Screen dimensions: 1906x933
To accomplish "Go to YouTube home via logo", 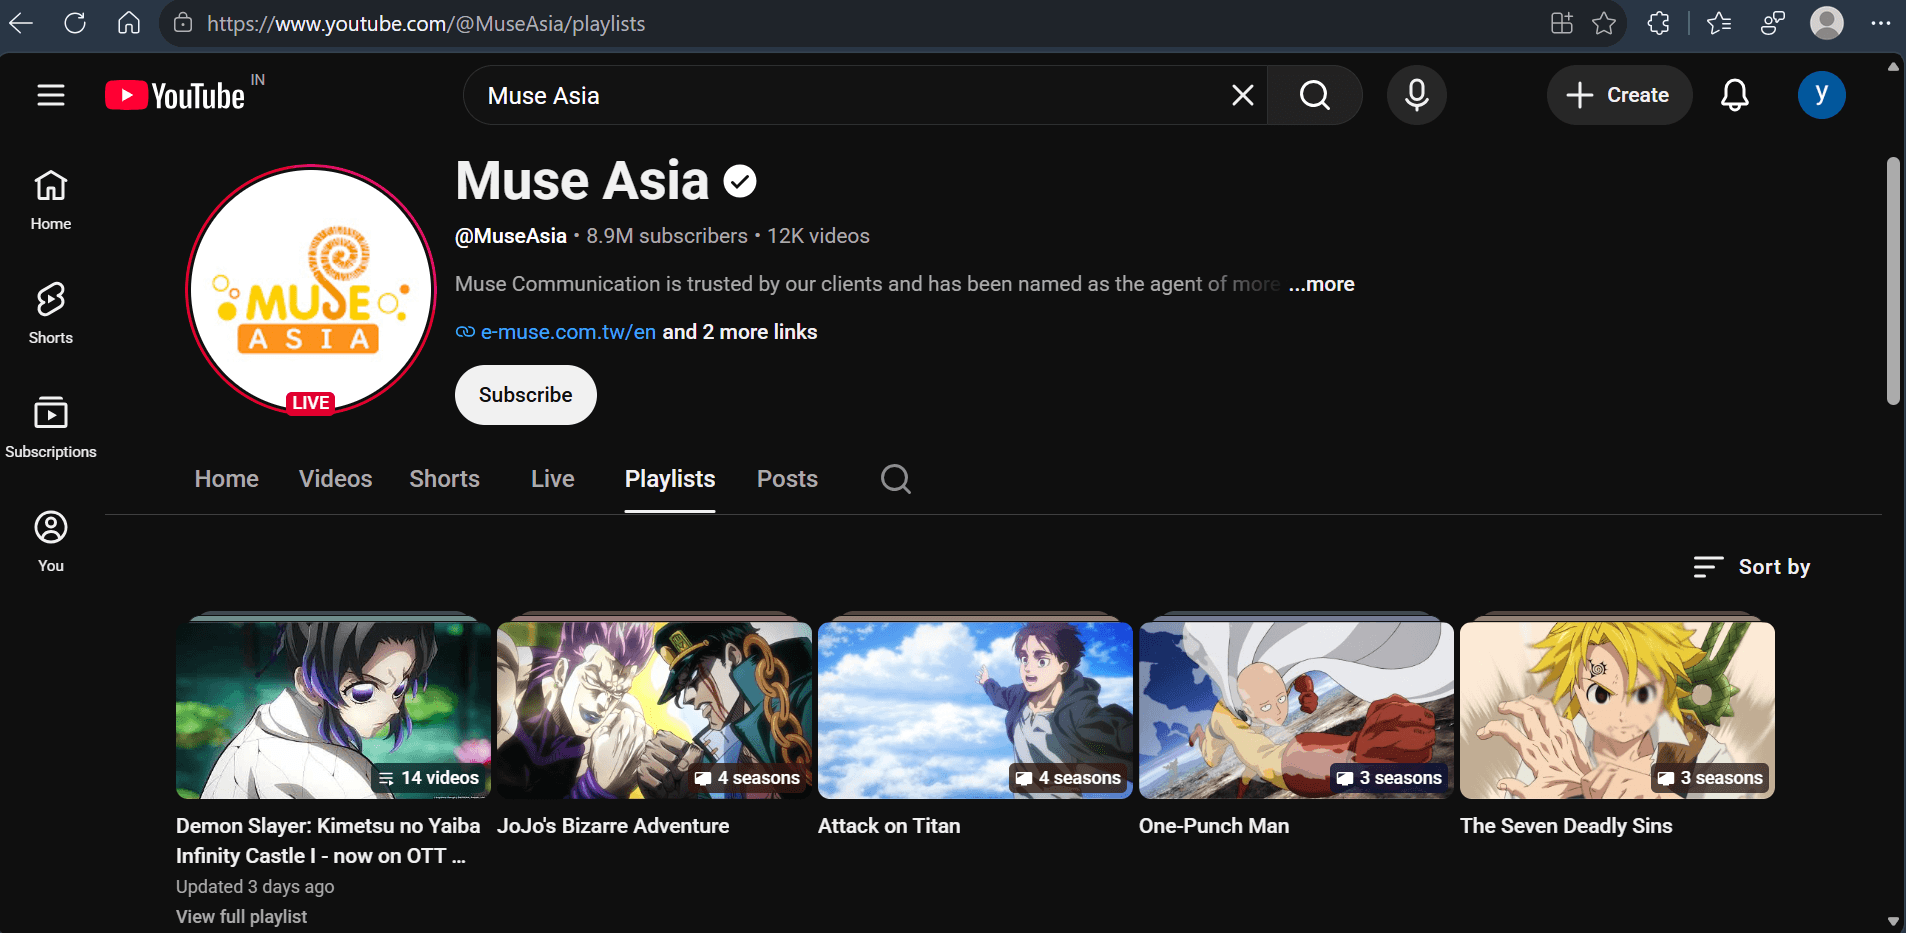I will point(176,95).
